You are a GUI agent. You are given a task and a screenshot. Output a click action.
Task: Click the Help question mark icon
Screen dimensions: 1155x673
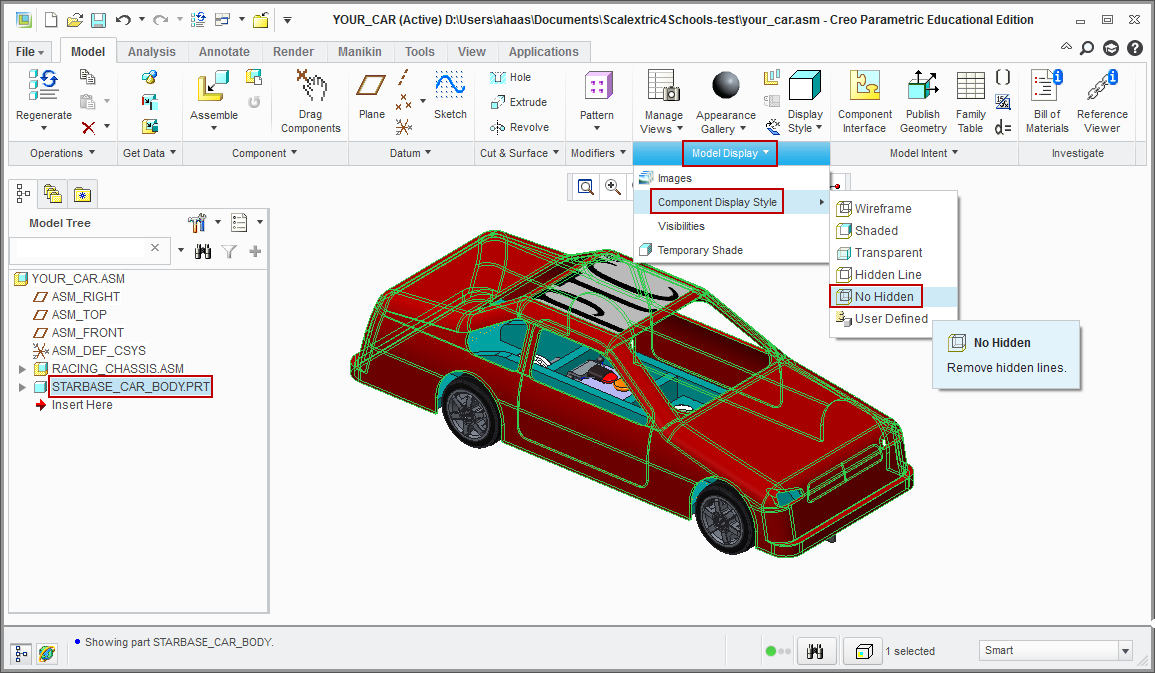[x=1134, y=49]
